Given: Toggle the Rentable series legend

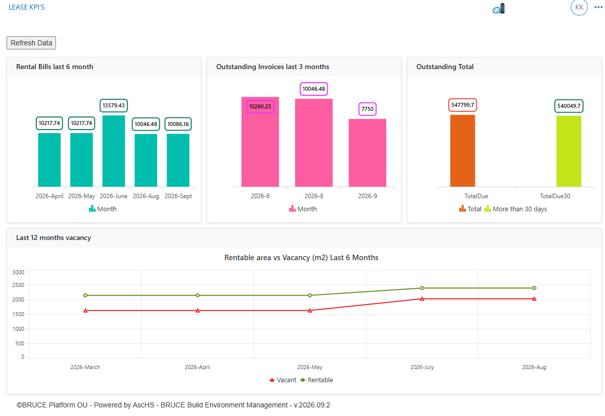Looking at the screenshot, I should (316, 380).
